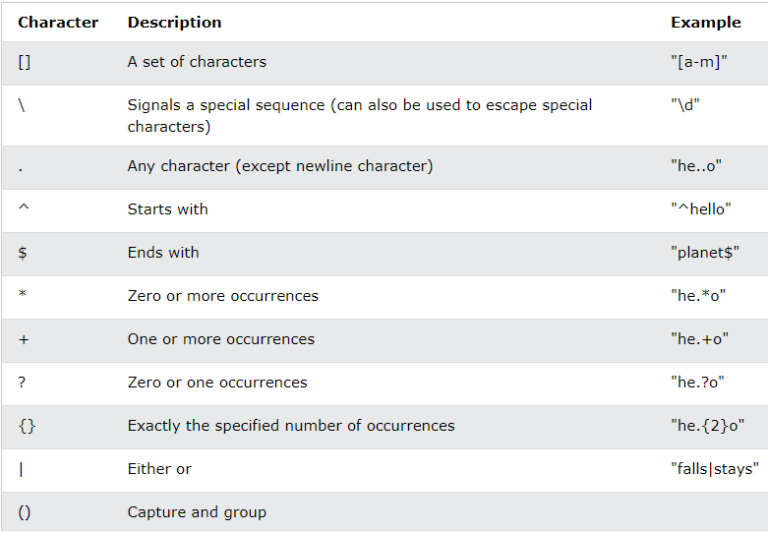This screenshot has height=533, width=768.
Task: Click the "Example" column header
Action: [706, 23]
